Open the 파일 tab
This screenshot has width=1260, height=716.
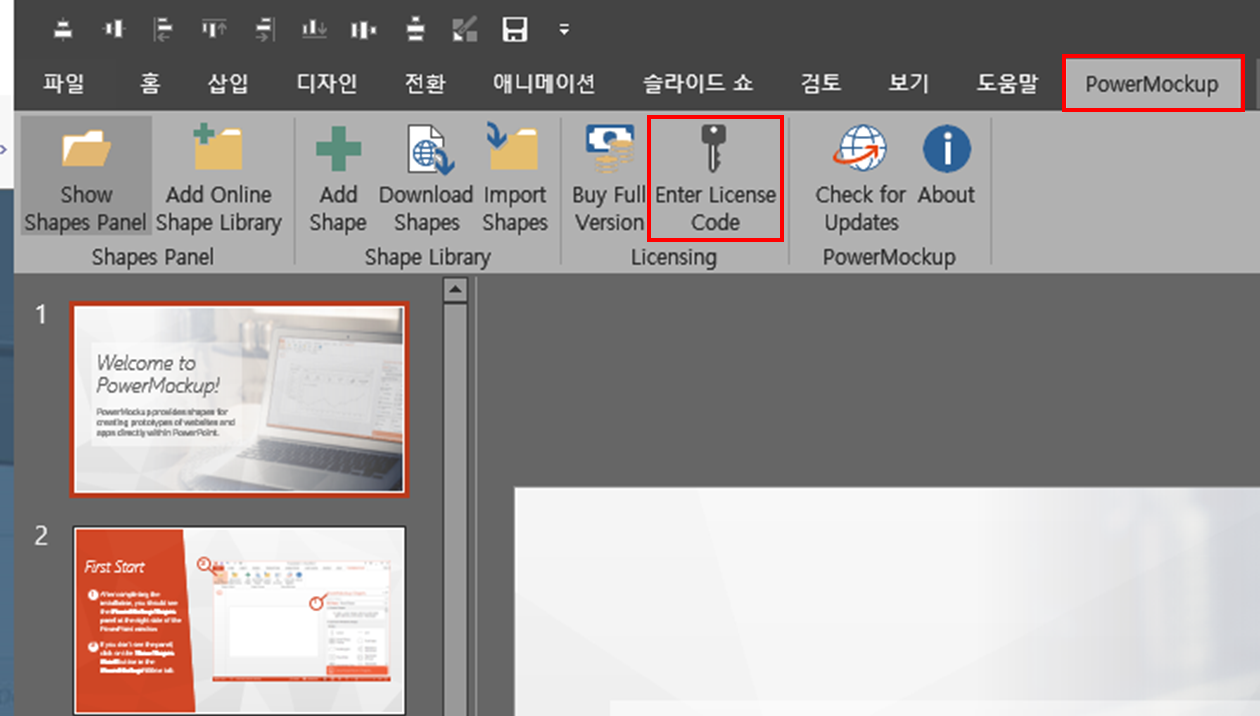click(65, 84)
